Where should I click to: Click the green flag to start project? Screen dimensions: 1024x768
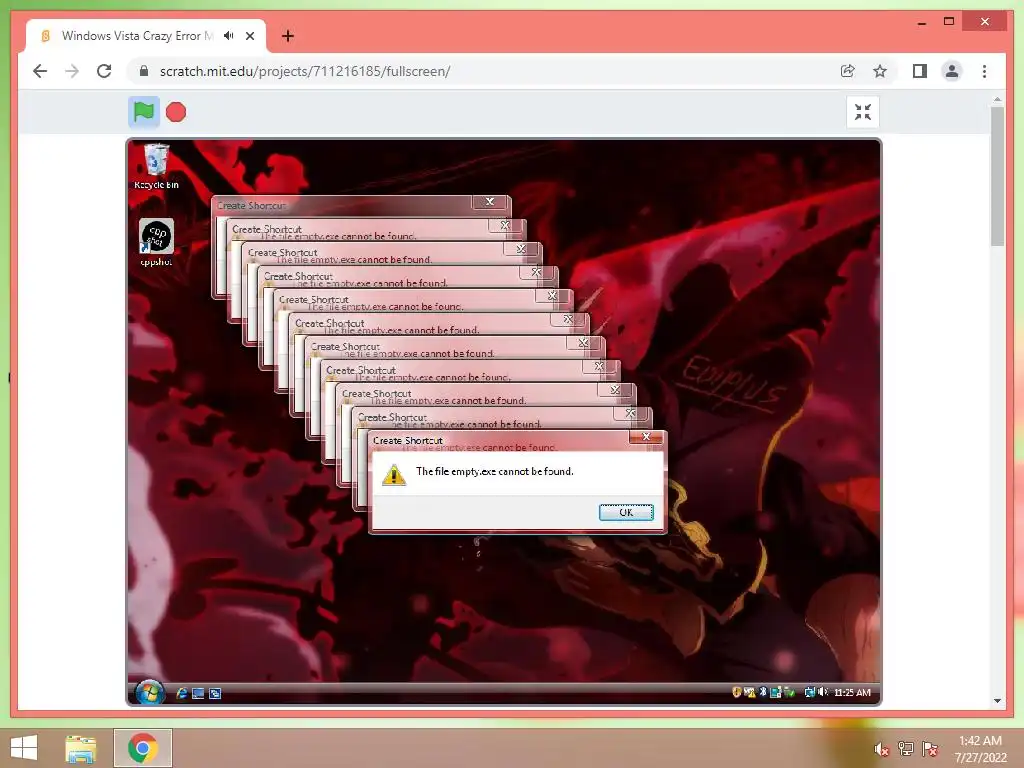coord(144,112)
